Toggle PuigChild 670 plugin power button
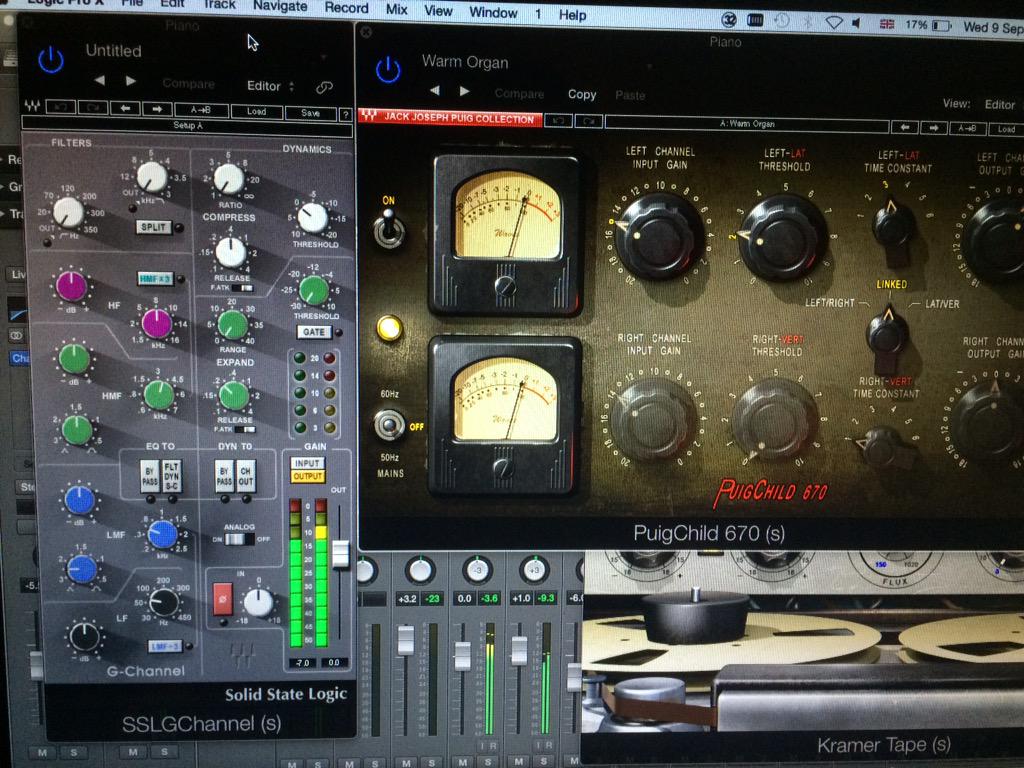The height and width of the screenshot is (768, 1024). click(388, 69)
